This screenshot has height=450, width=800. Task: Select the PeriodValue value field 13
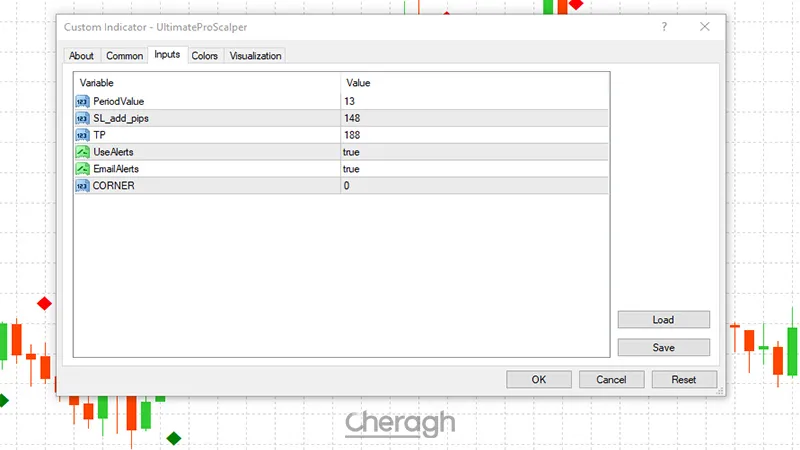(350, 102)
